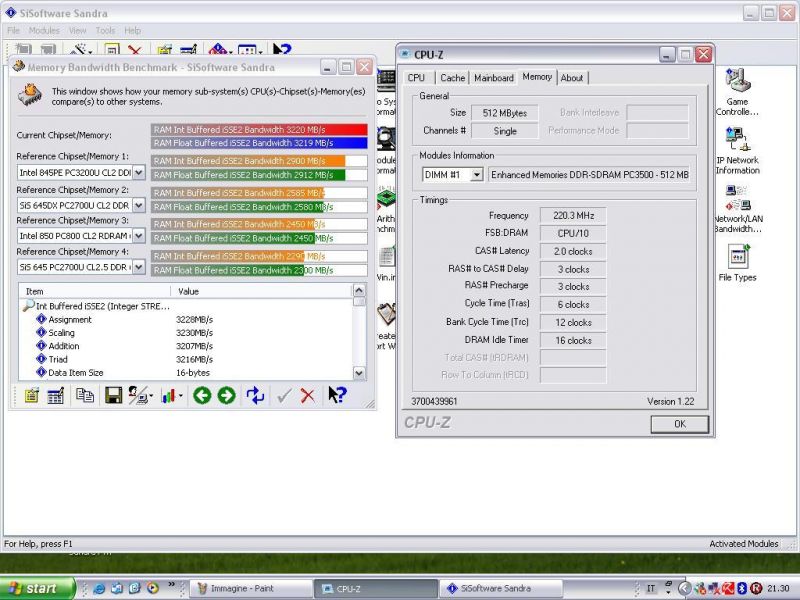The width and height of the screenshot is (800, 600).
Task: Switch to SiSoftware Sandra taskbar button
Action: (x=501, y=588)
